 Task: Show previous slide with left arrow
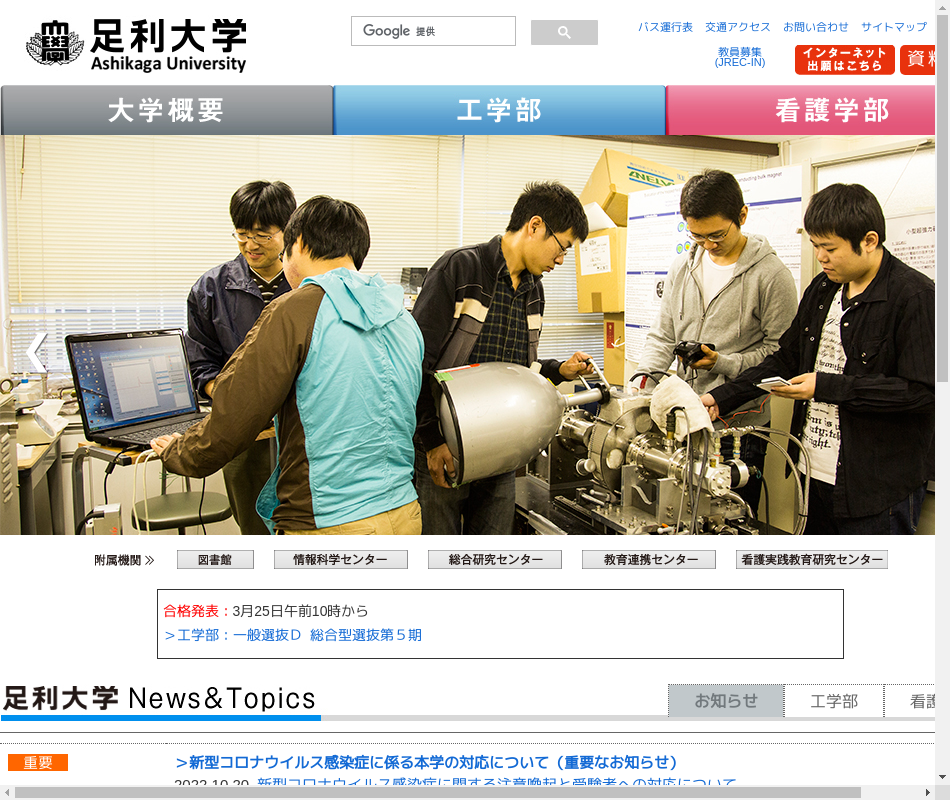[37, 352]
